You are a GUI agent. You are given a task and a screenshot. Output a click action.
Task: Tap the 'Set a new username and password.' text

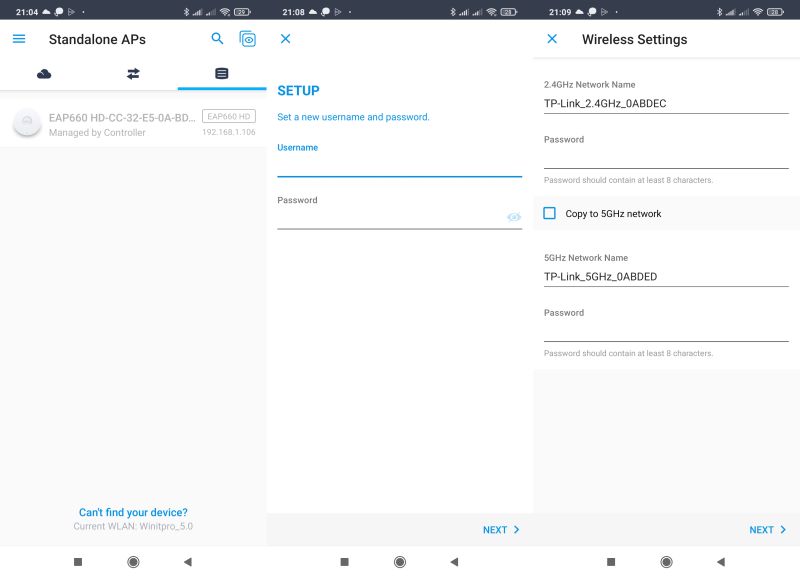(353, 117)
